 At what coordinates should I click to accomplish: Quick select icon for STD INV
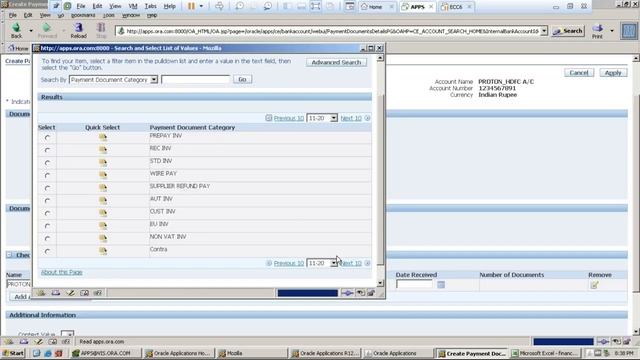(103, 162)
